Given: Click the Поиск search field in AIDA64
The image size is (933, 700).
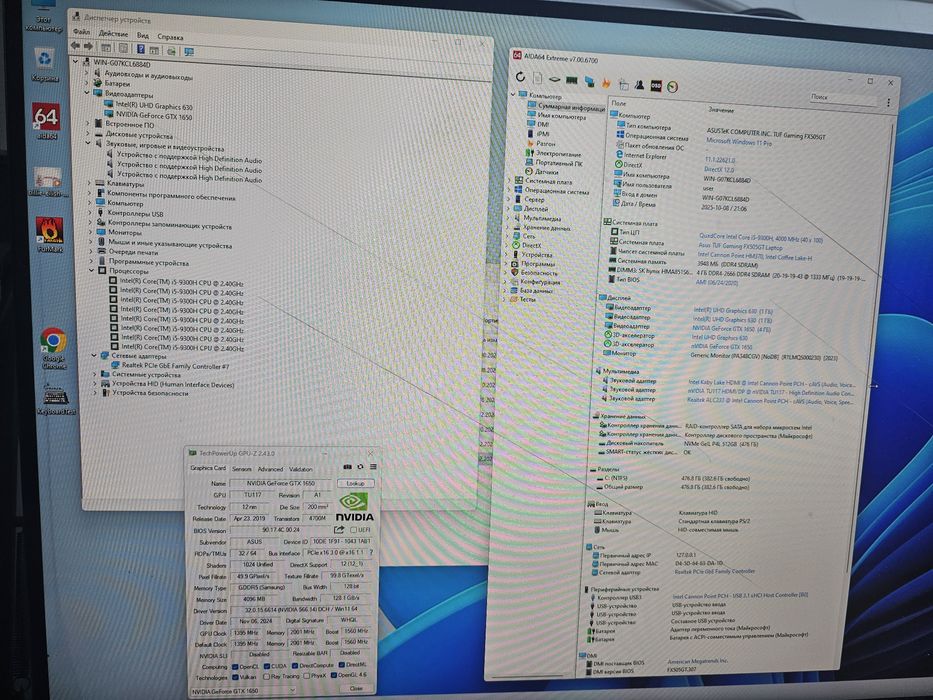Looking at the screenshot, I should coord(843,98).
